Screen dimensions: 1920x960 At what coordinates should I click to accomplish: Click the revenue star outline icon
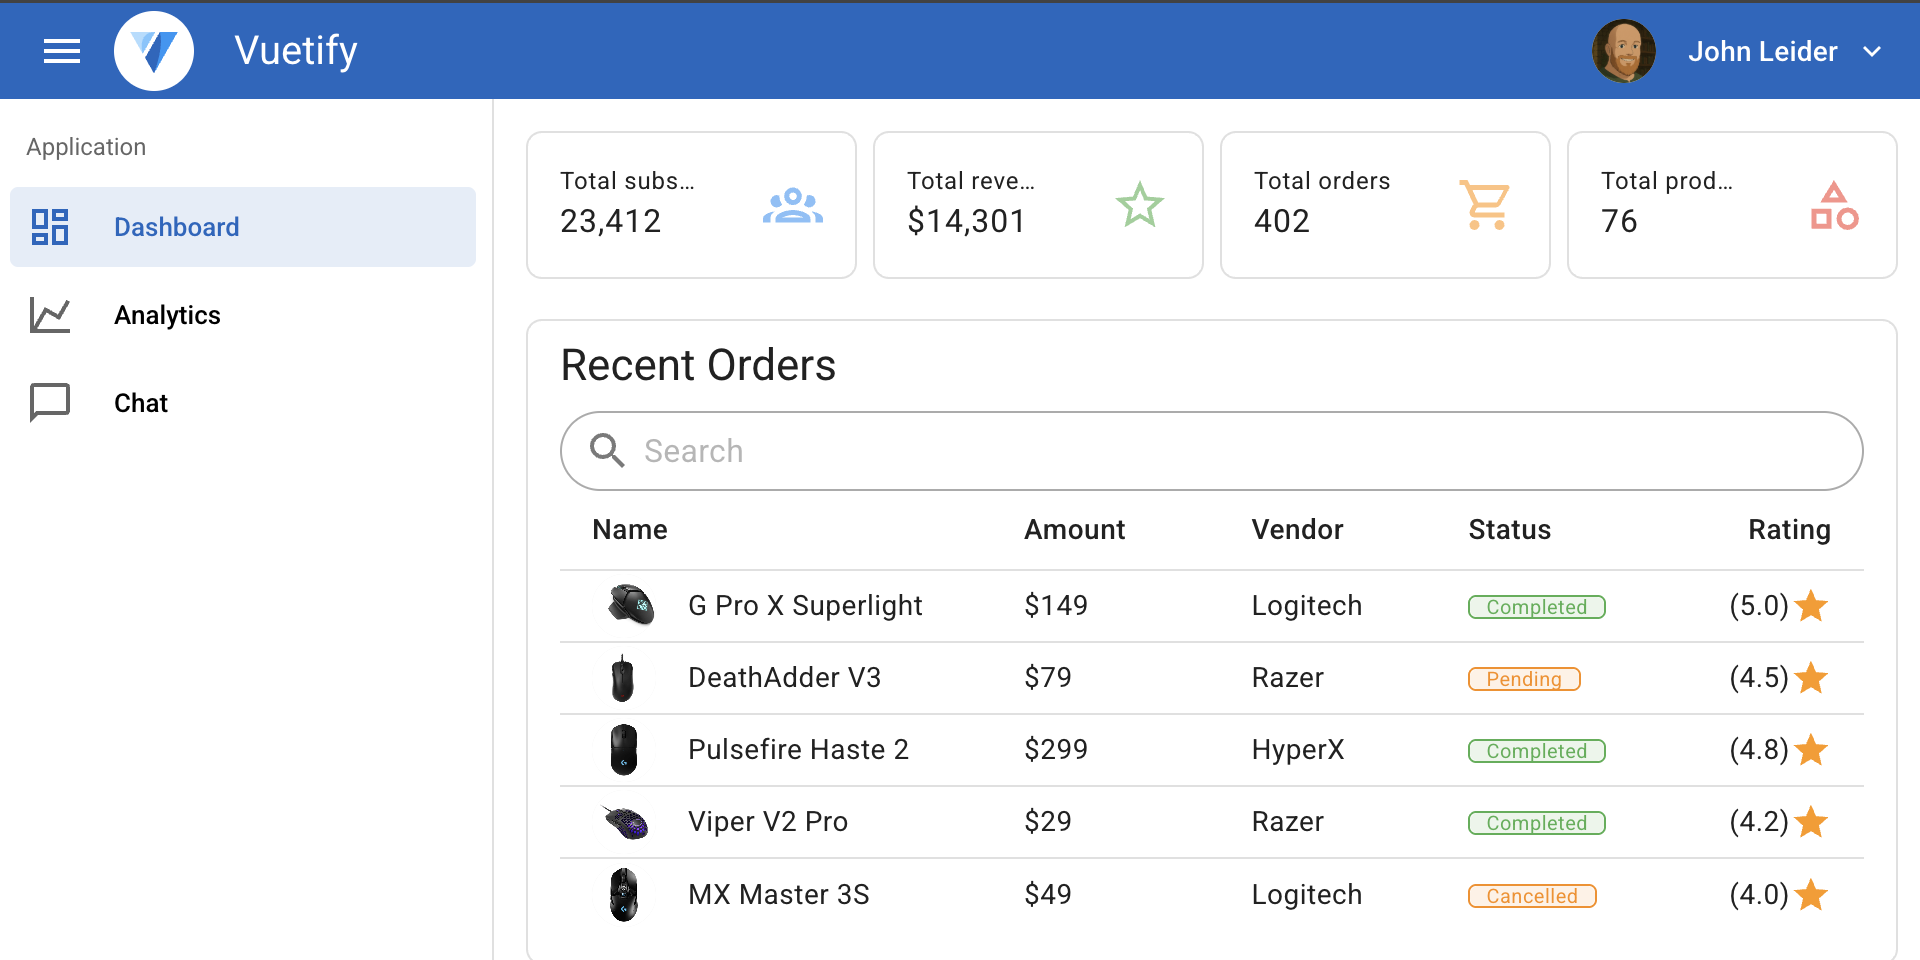click(x=1140, y=205)
